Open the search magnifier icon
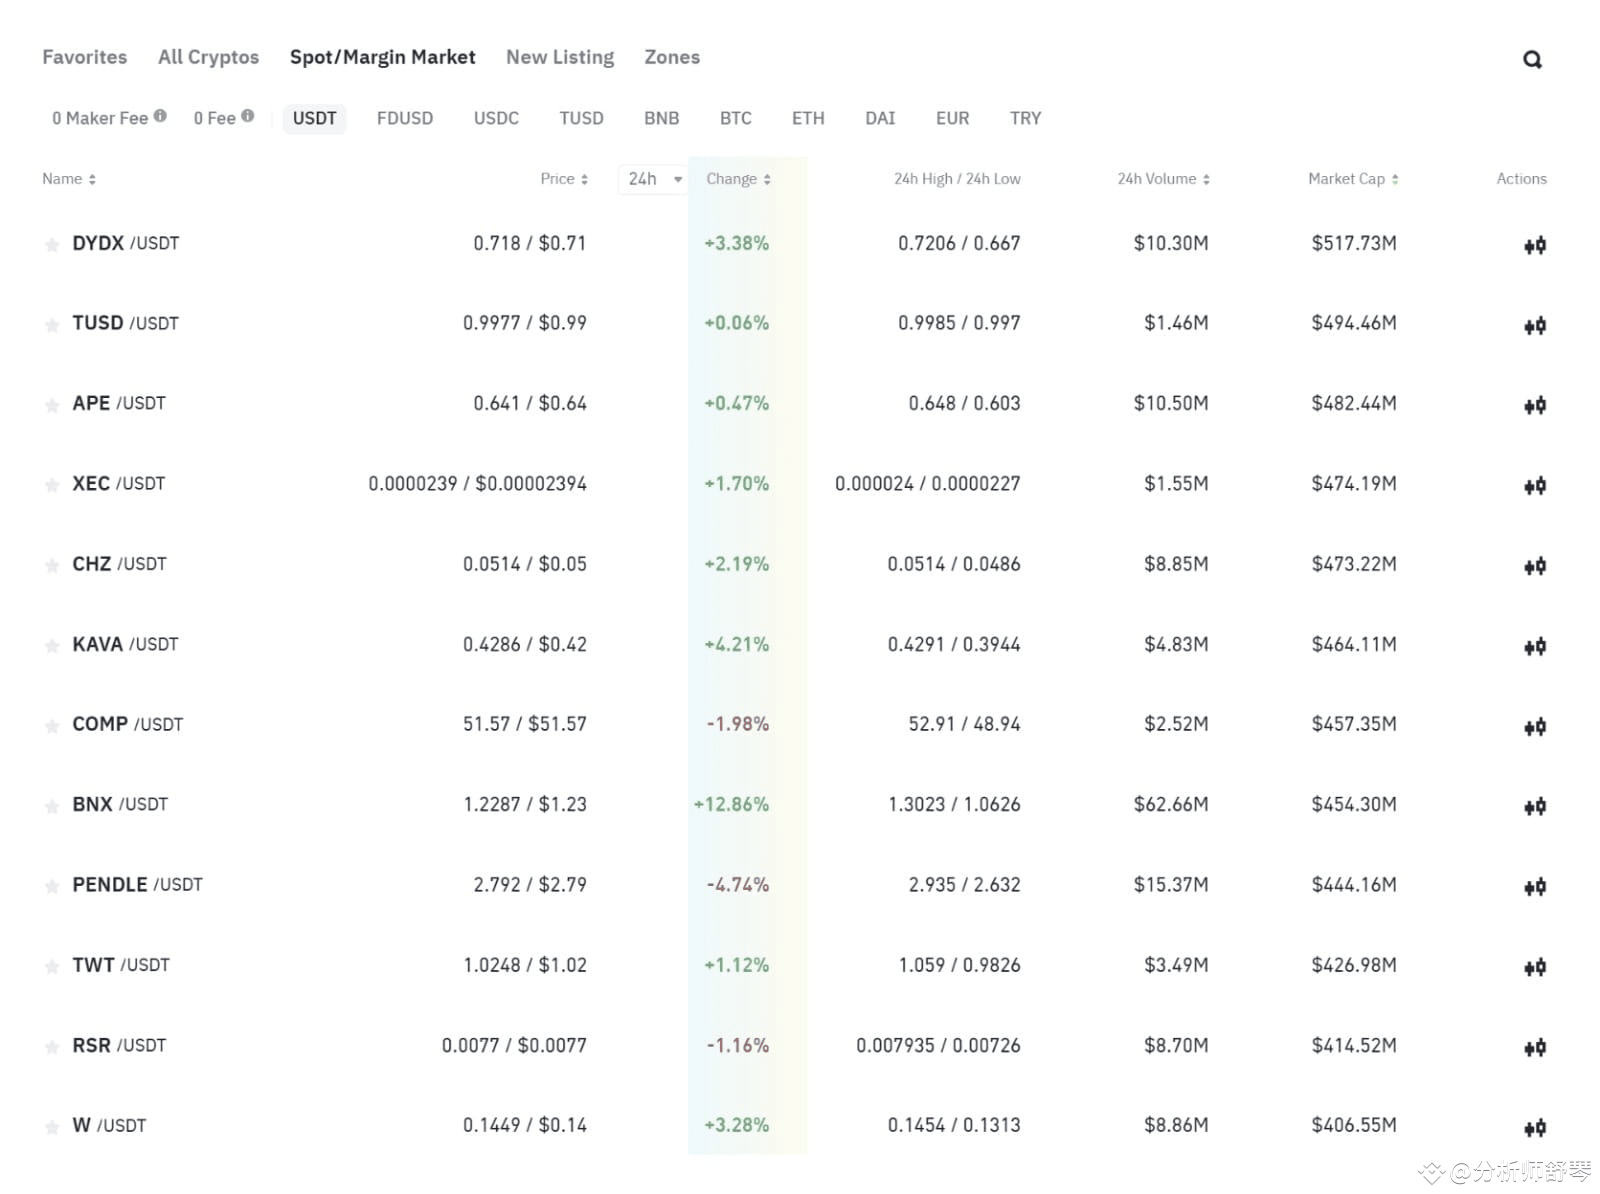 tap(1532, 60)
